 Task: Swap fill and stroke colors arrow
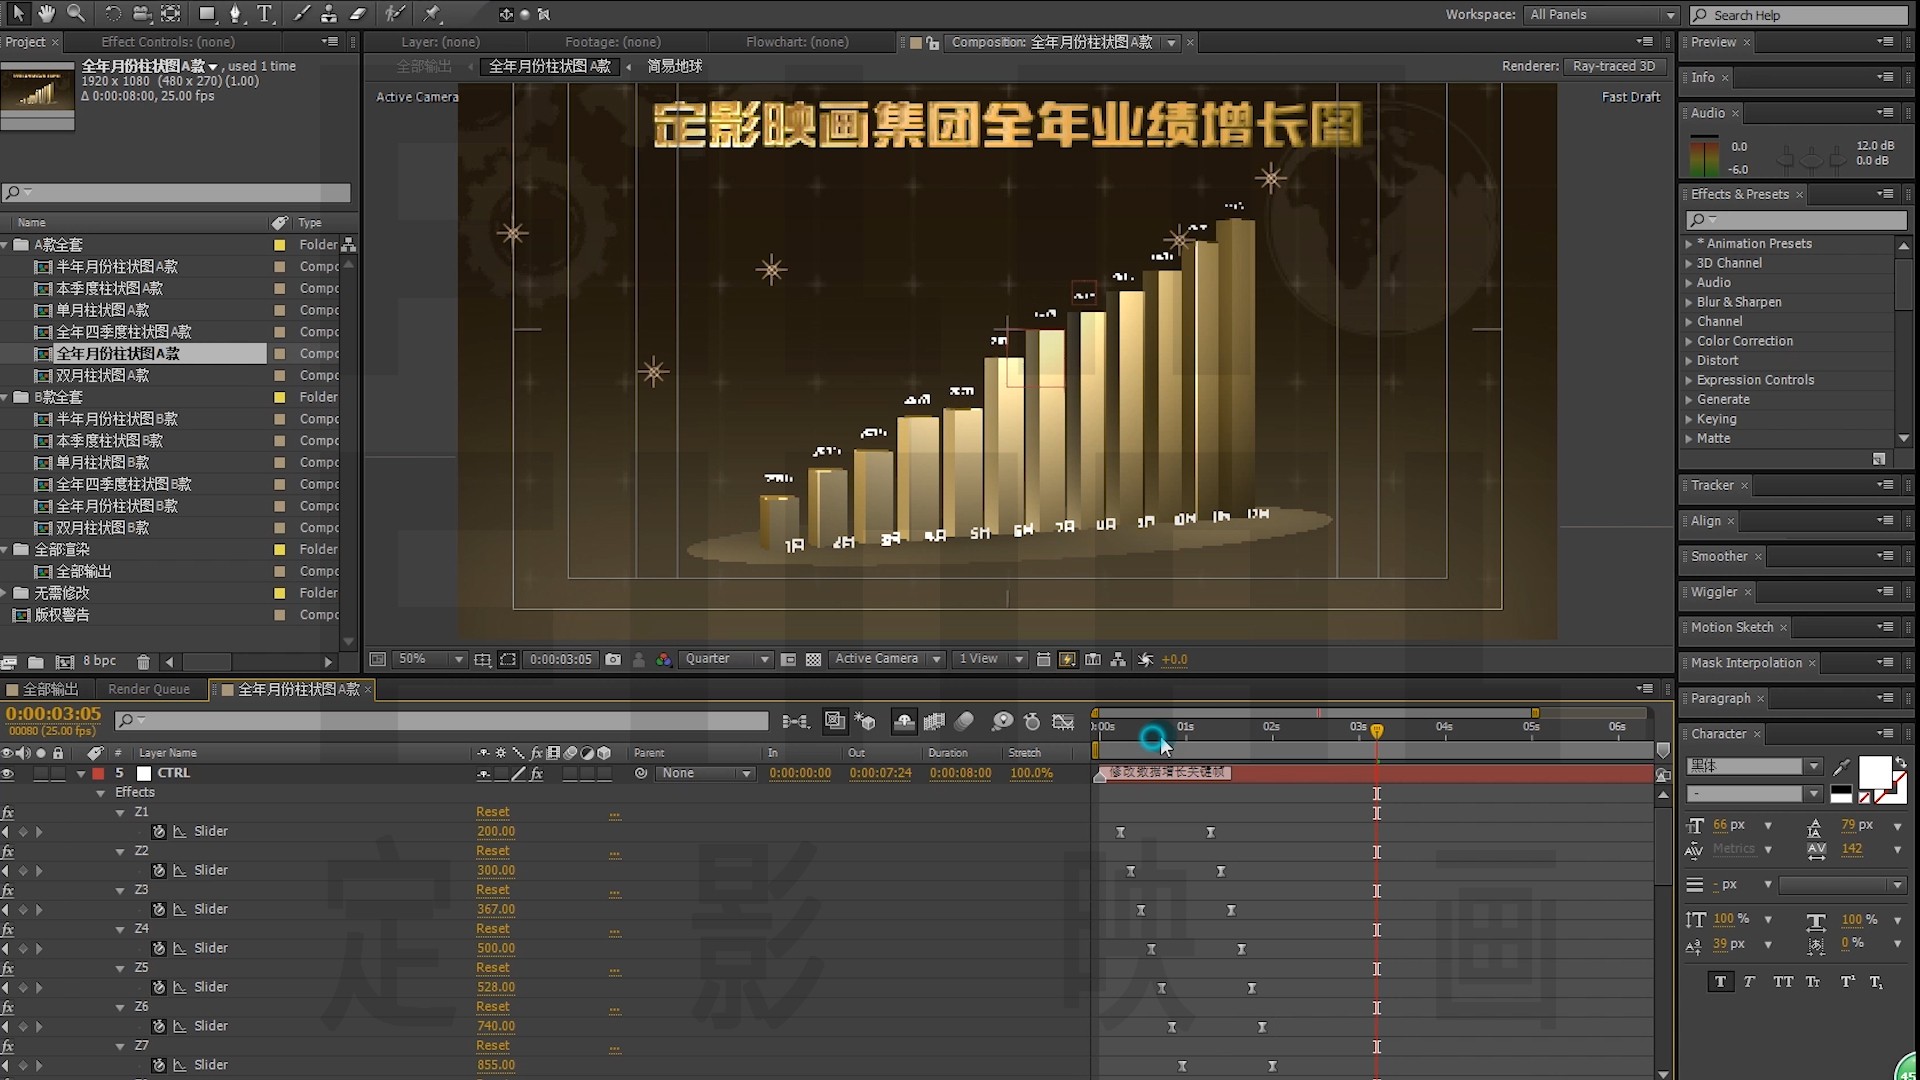1900,763
